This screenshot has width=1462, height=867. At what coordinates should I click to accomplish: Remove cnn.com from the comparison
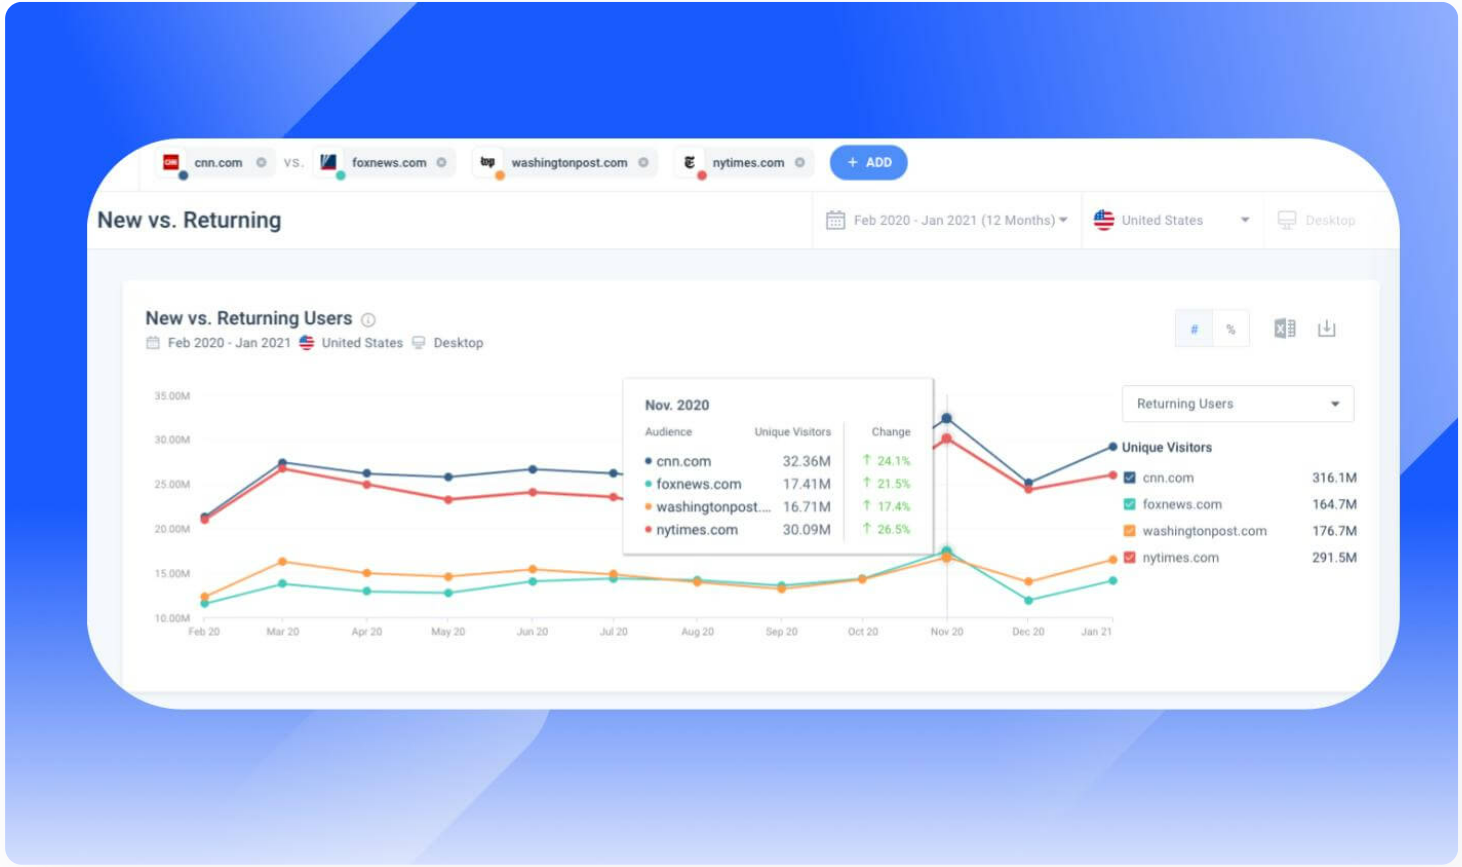[x=261, y=162]
